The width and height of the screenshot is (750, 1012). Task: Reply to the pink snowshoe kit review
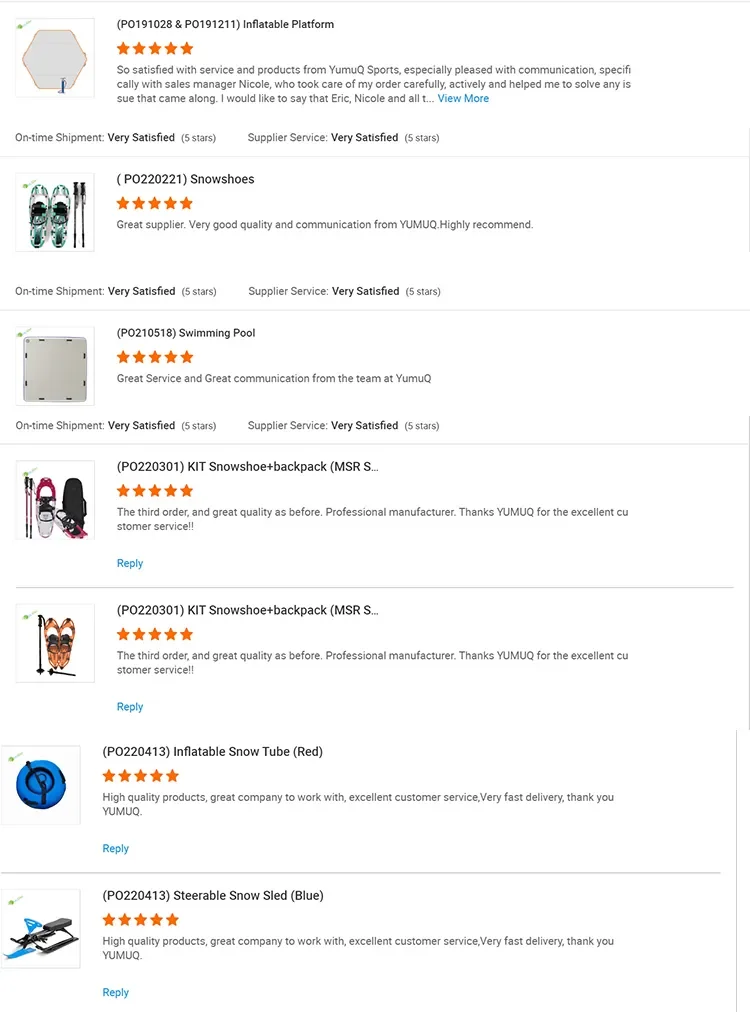click(x=130, y=563)
